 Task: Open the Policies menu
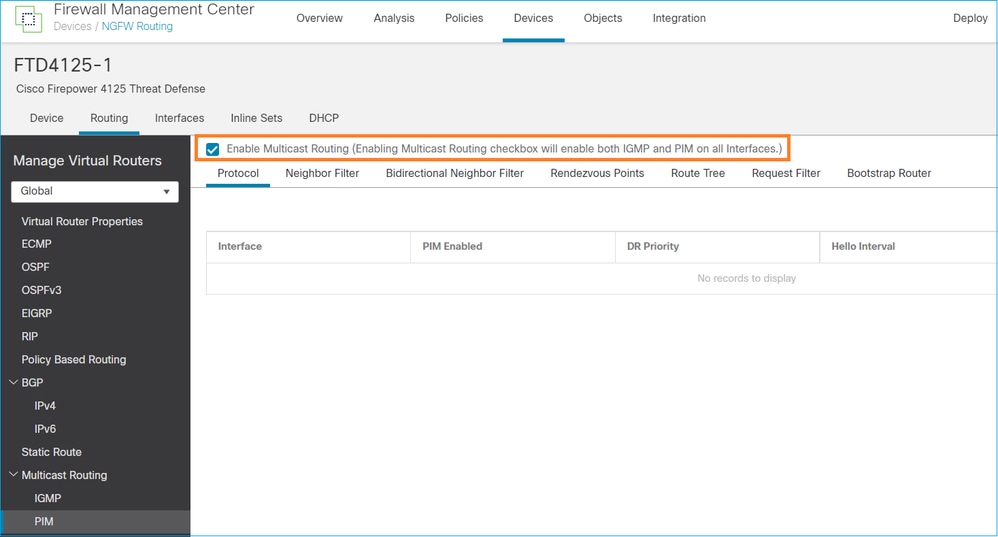point(464,18)
